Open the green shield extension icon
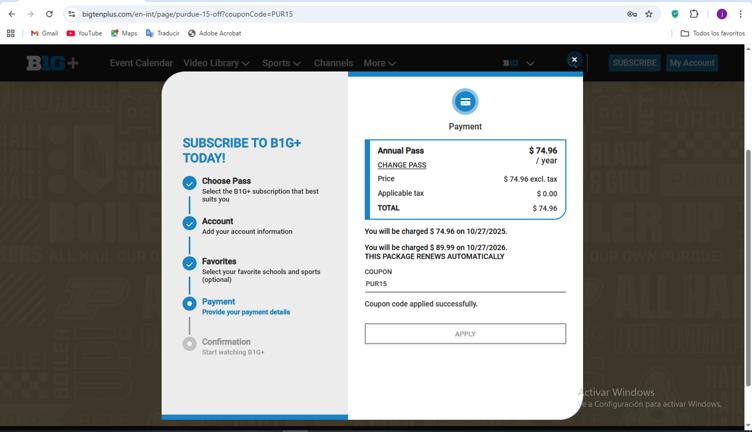The image size is (752, 432). click(675, 14)
